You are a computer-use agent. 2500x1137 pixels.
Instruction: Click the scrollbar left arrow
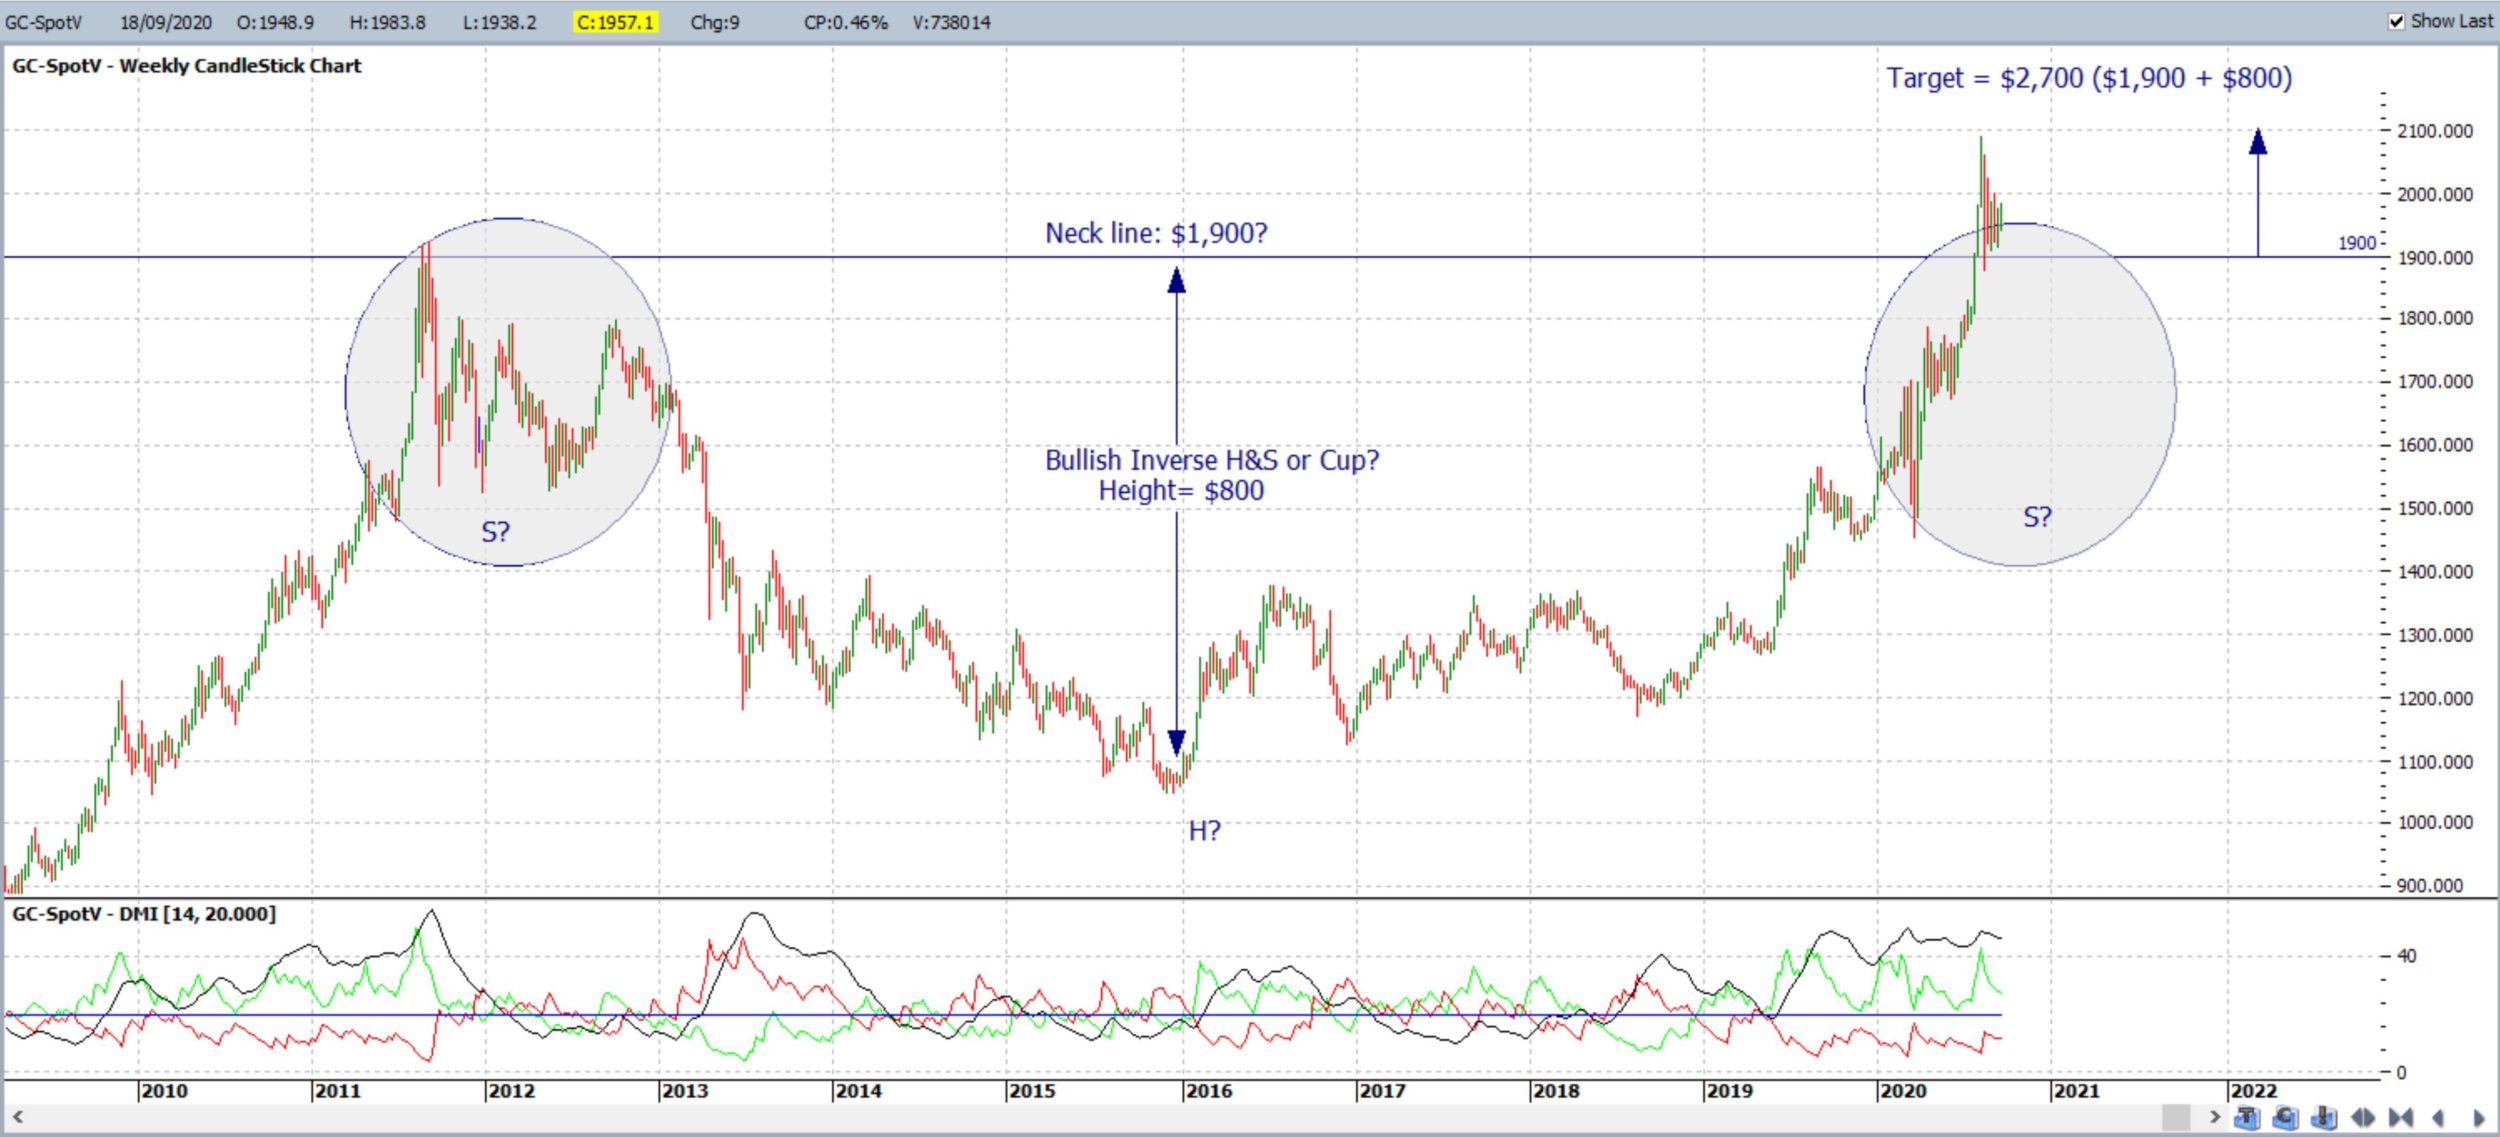coord(17,1117)
